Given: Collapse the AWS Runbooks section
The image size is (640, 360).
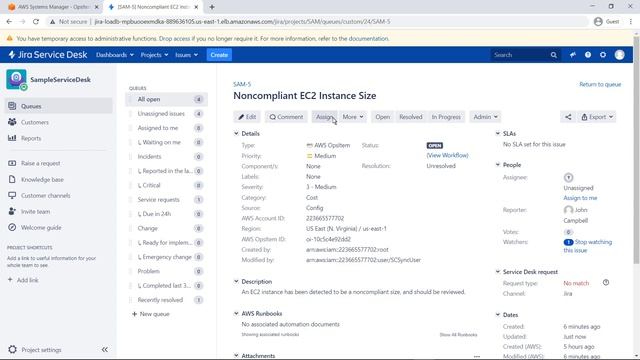Looking at the screenshot, I should click(x=236, y=313).
